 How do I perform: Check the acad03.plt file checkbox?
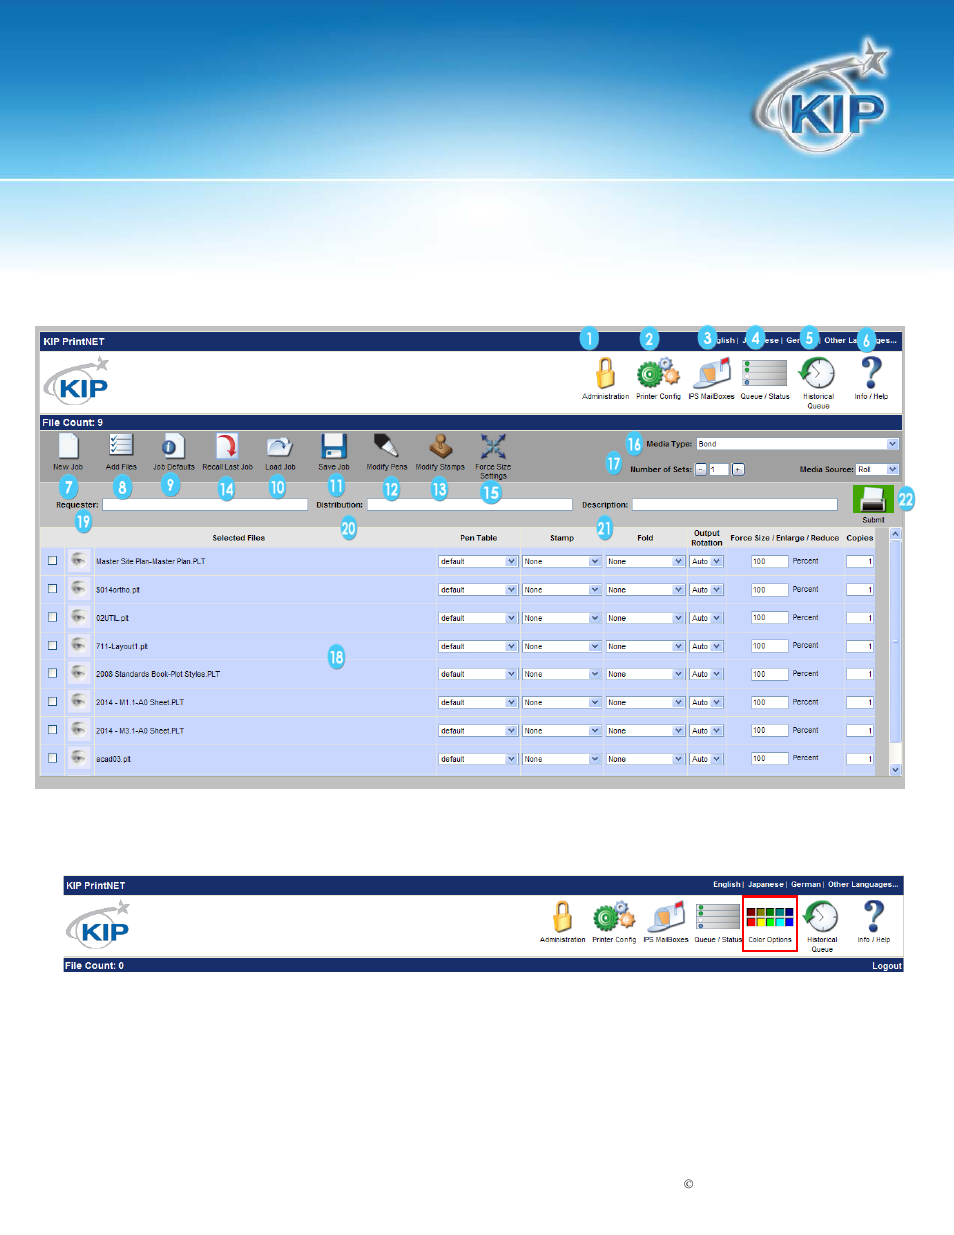coord(53,758)
